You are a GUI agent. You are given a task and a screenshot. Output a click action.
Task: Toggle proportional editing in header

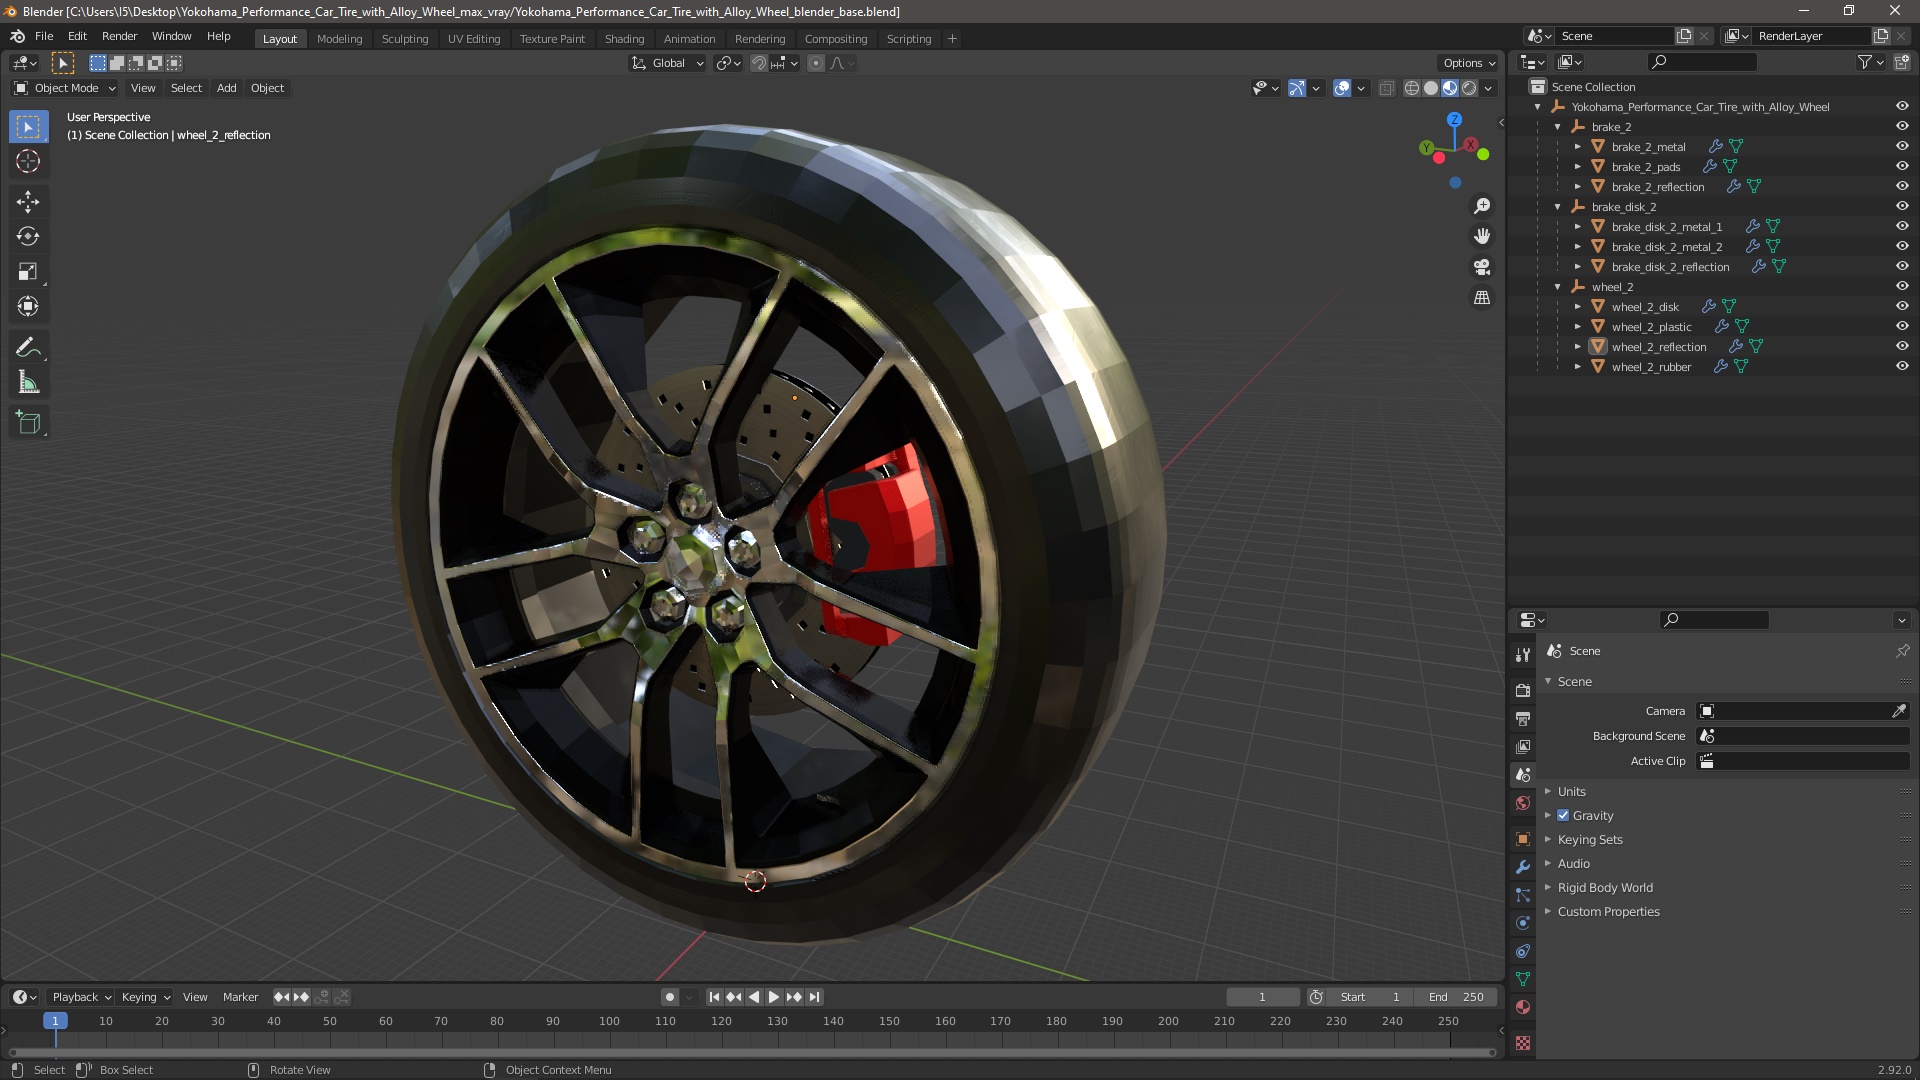(x=816, y=63)
